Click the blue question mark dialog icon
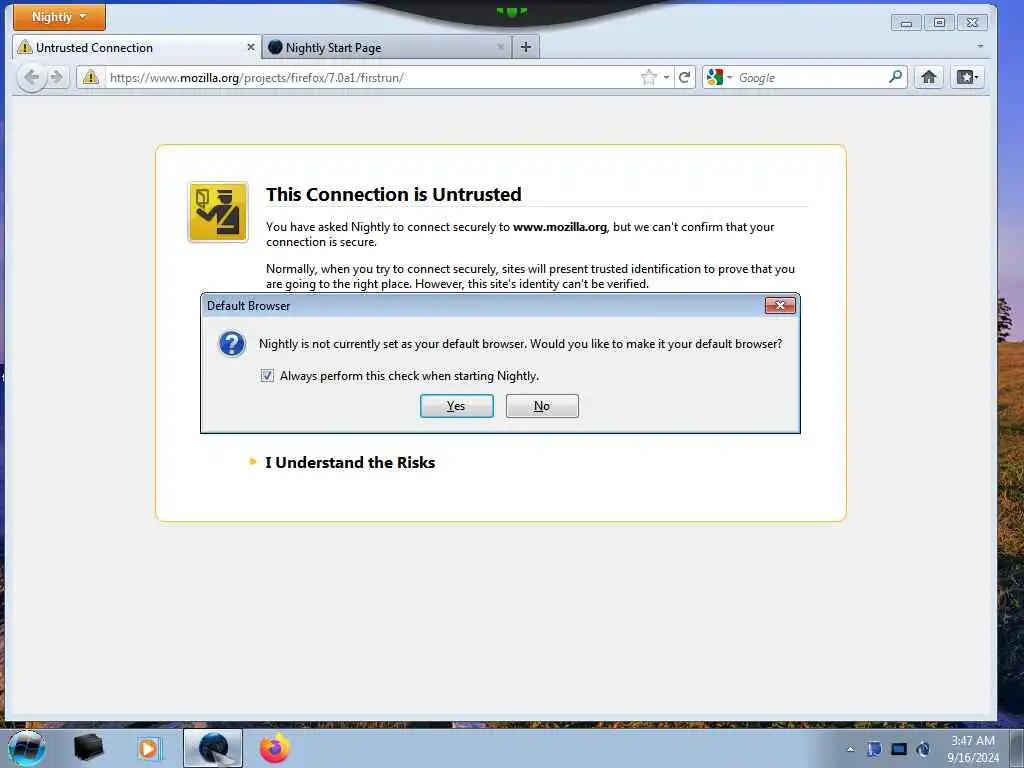The image size is (1024, 768). (232, 344)
